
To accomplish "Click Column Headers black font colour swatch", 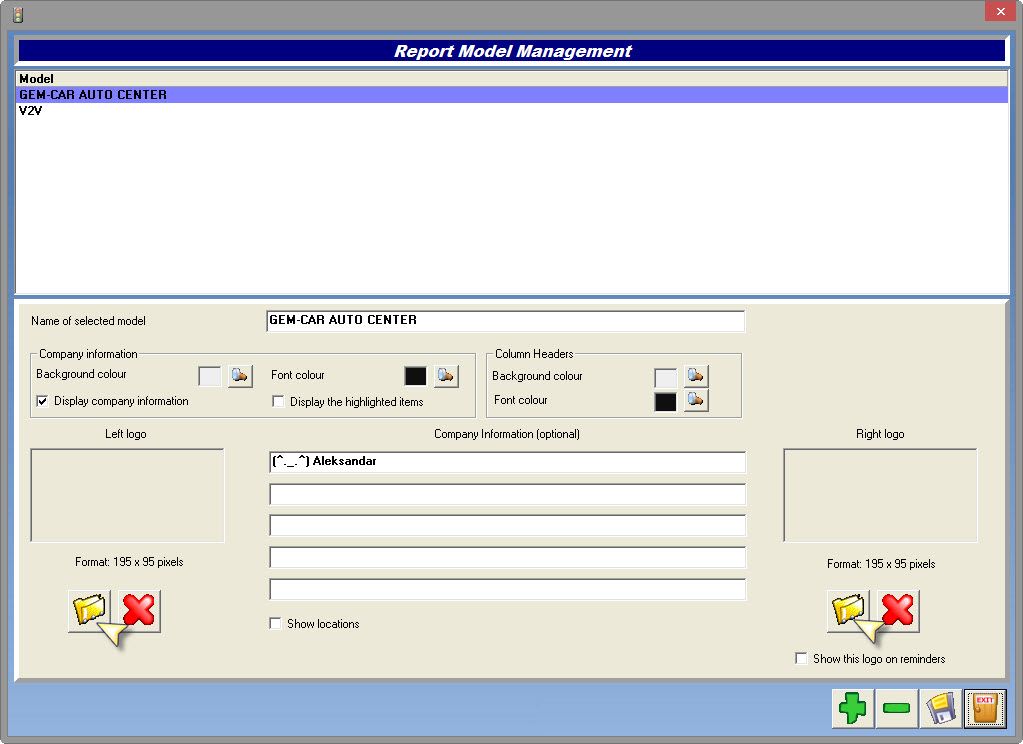I will [665, 402].
